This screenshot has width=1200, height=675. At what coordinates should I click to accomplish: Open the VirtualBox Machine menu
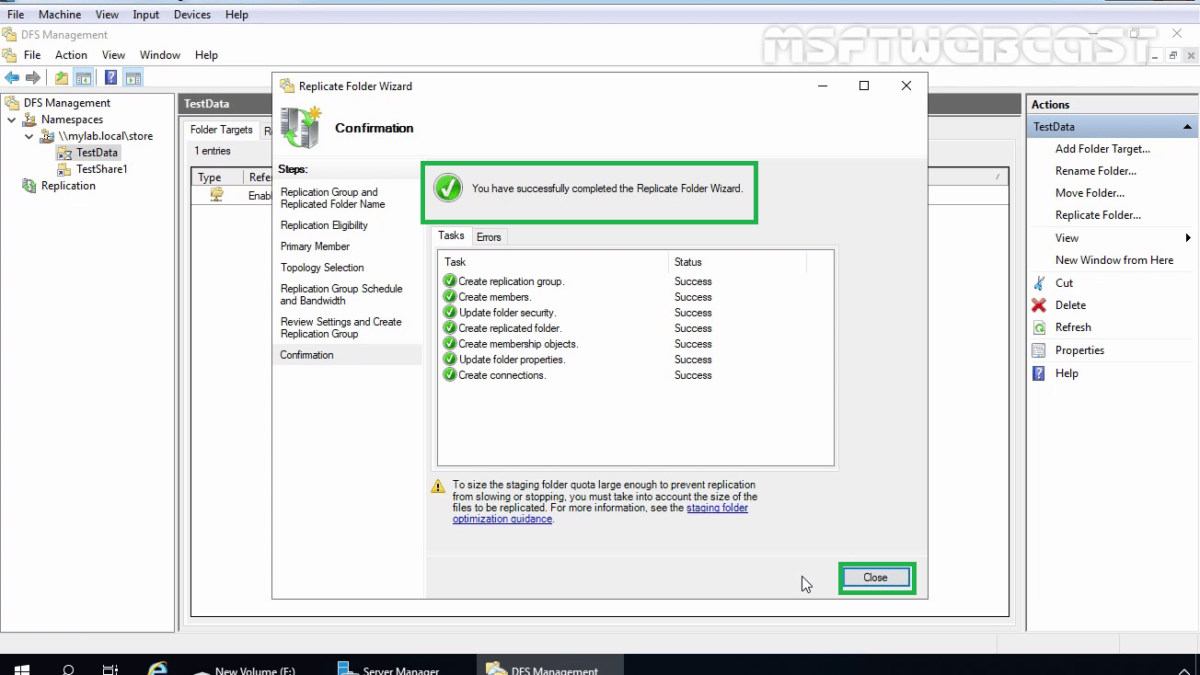[60, 15]
